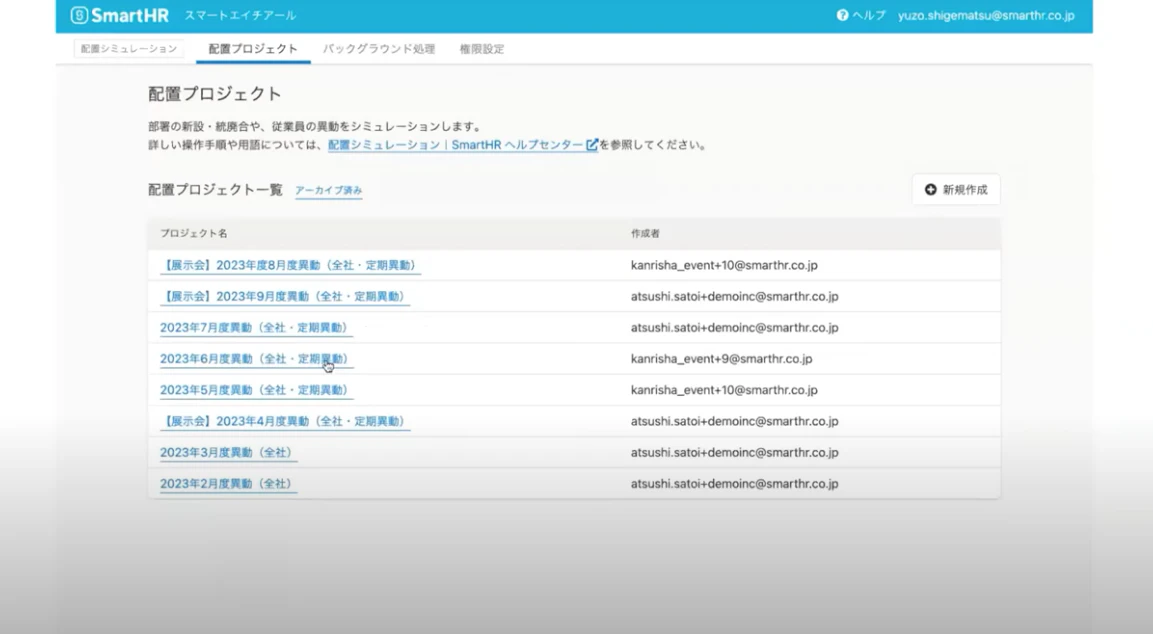Open the 配置シミュレーション app switcher
The image size is (1153, 634).
(129, 49)
